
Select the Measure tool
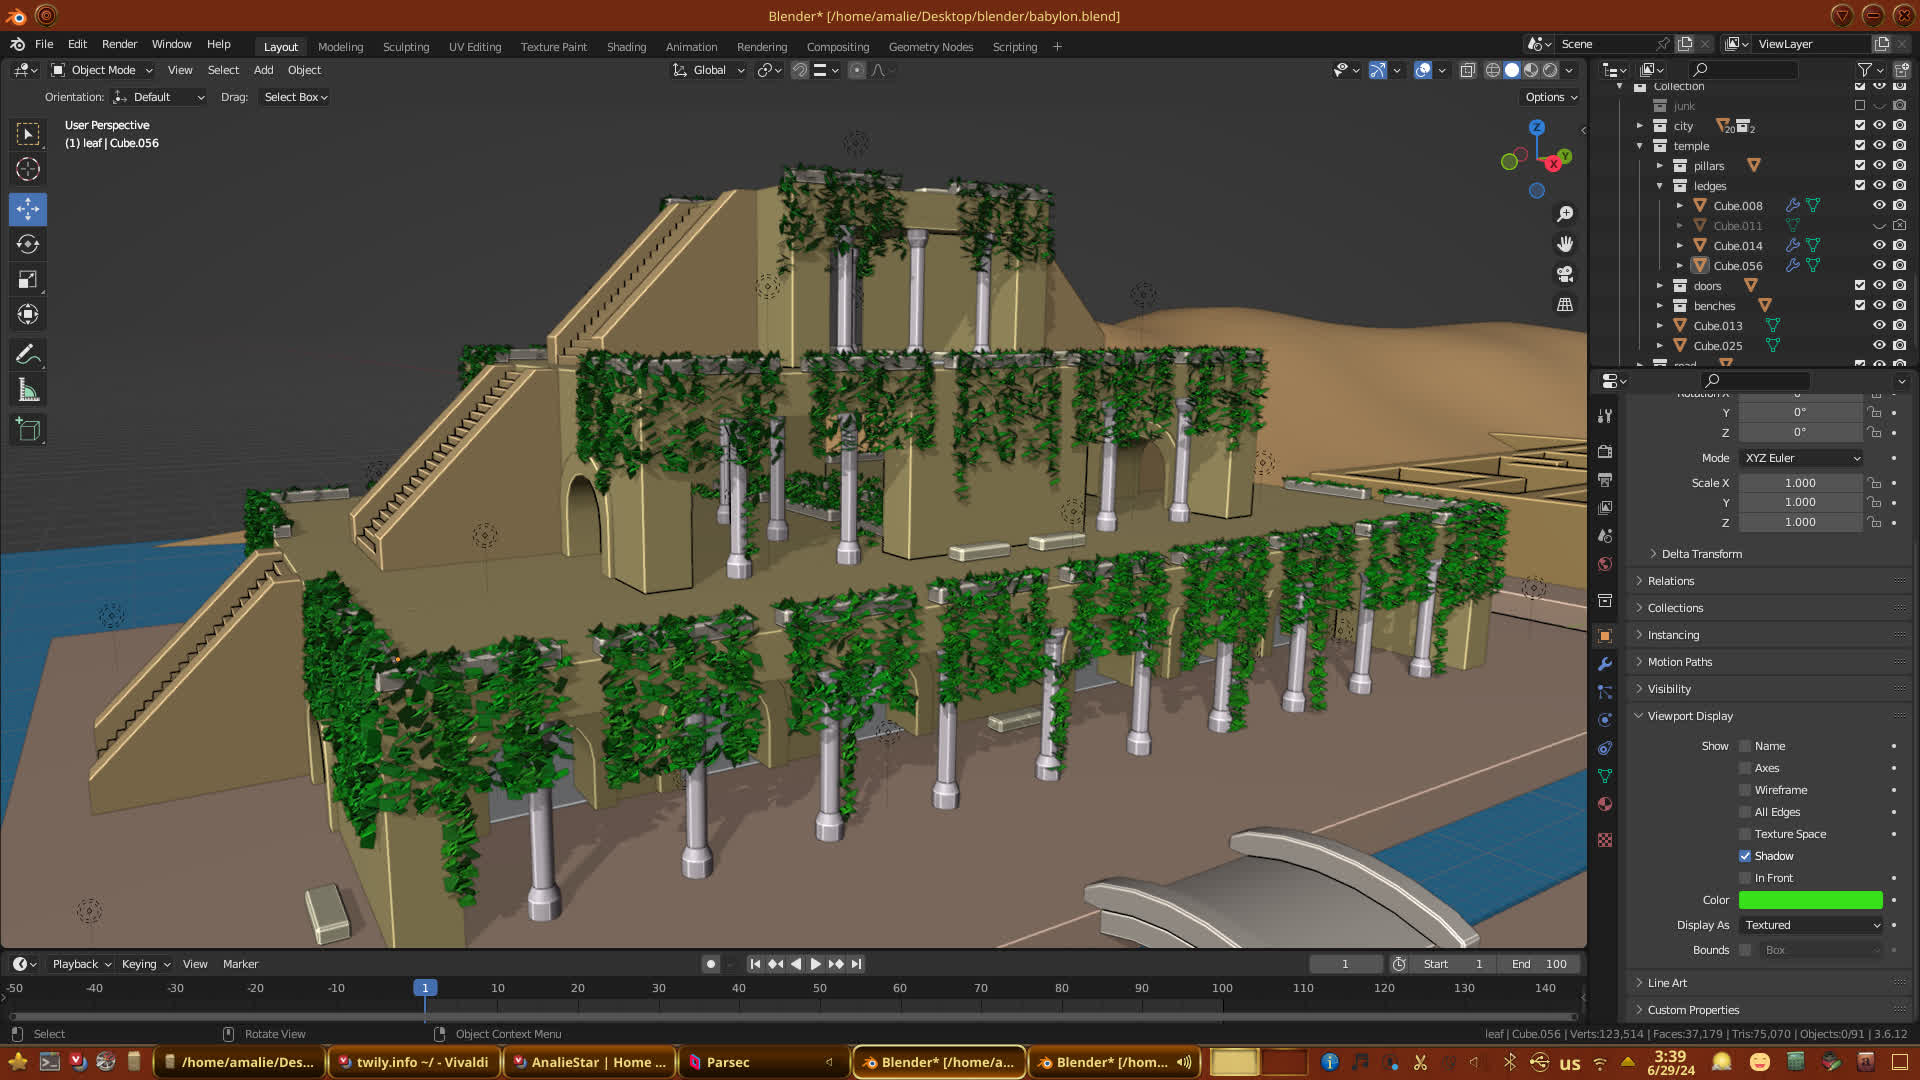coord(28,391)
